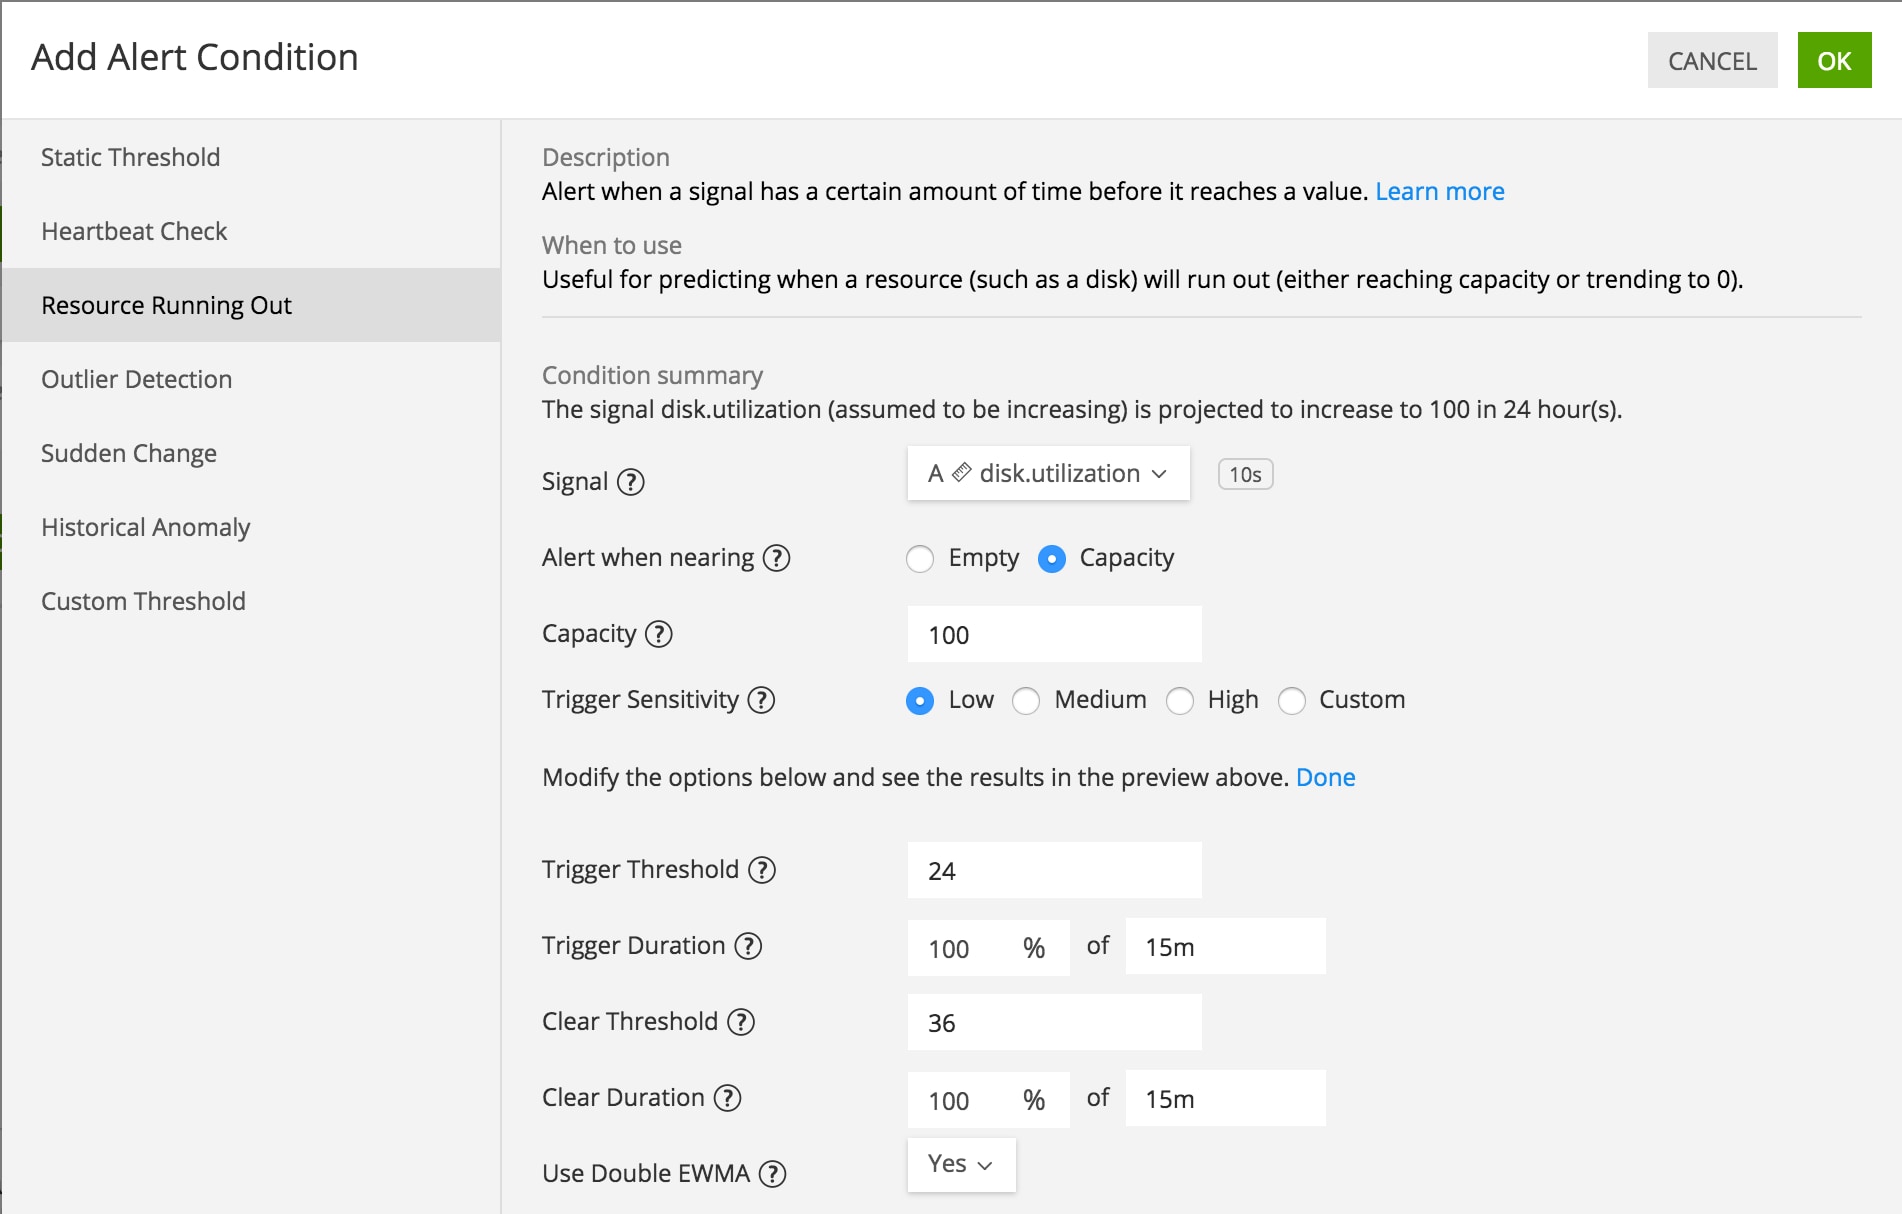Choose Low trigger sensitivity

click(x=920, y=701)
